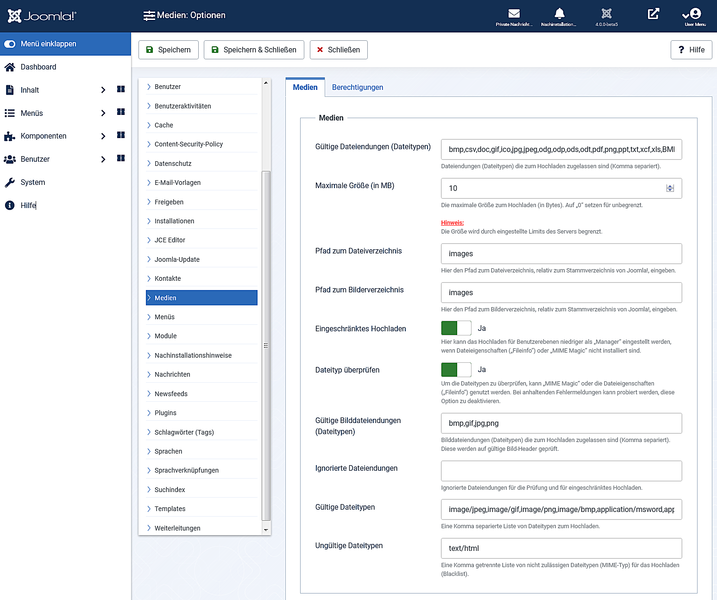Open E-Mail-Vorlagen options
The height and width of the screenshot is (600, 717).
[202, 182]
